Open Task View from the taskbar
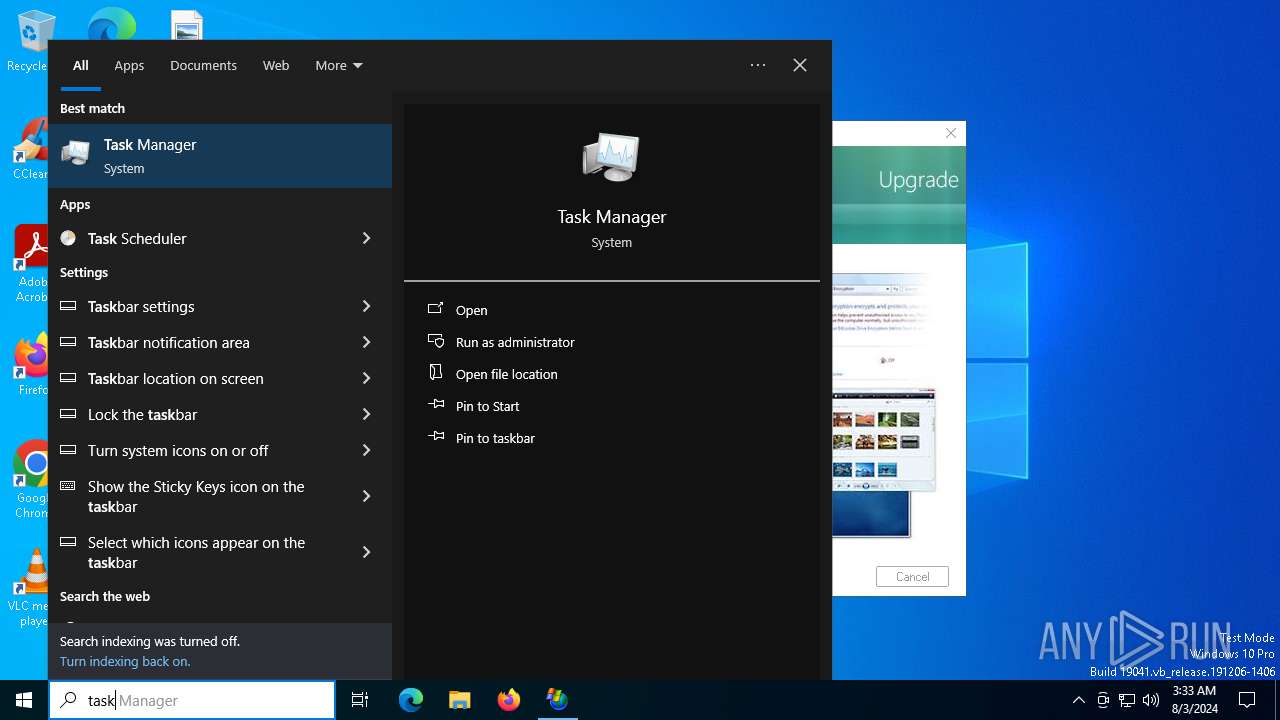Viewport: 1280px width, 720px height. point(360,700)
